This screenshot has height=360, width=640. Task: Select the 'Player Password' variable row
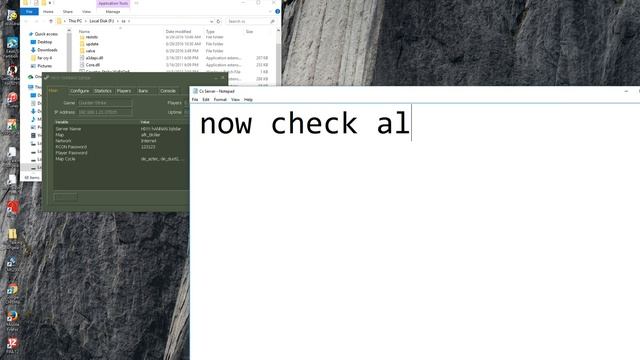point(121,153)
